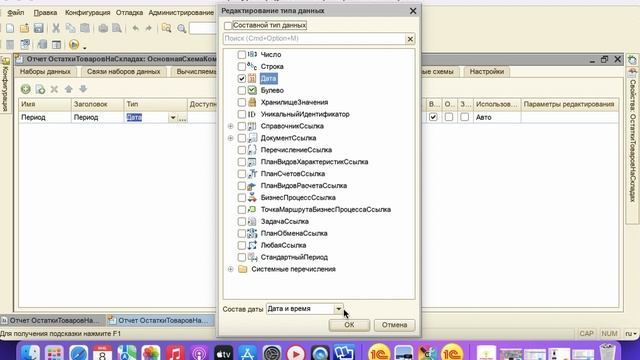Click the Start debugging round yellow icon
This screenshot has height=360, width=640.
pos(74,44)
